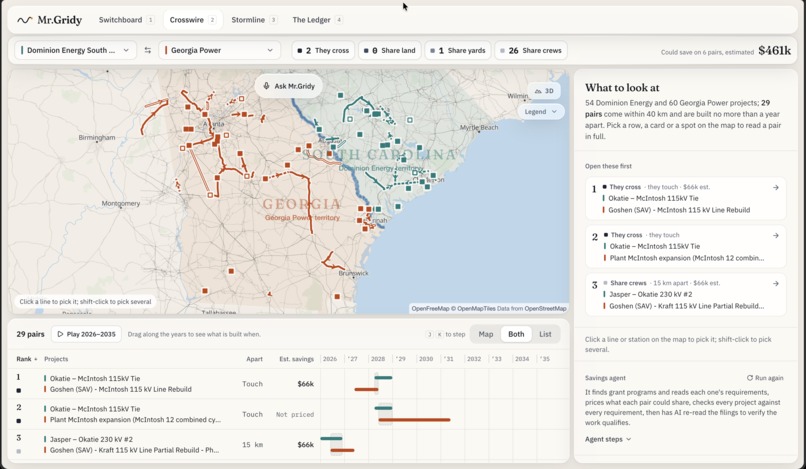Expand the map Legend
This screenshot has width=806, height=469.
click(540, 112)
